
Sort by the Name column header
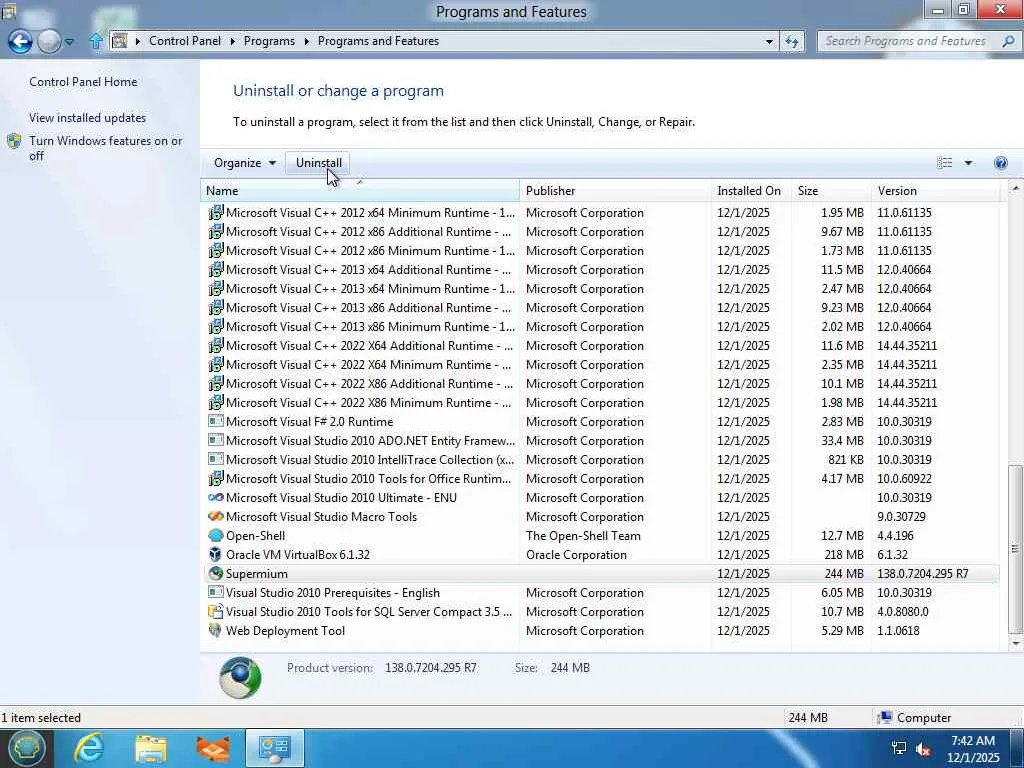point(360,191)
